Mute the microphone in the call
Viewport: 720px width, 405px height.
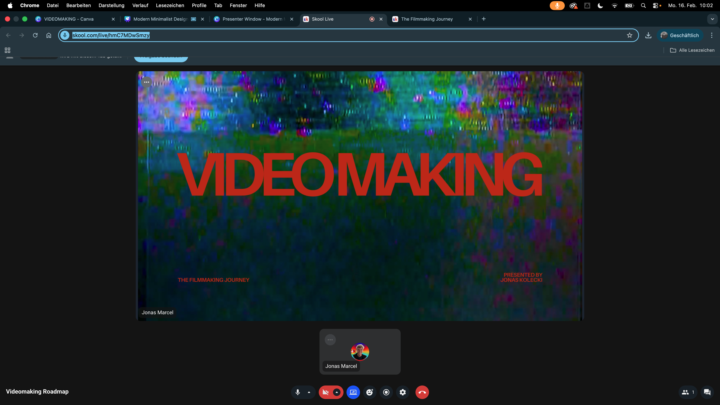point(298,392)
